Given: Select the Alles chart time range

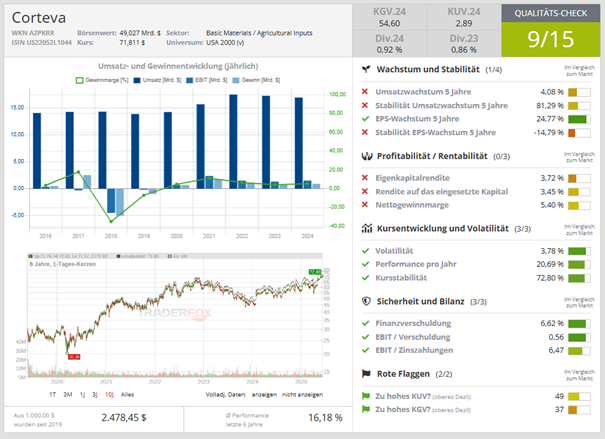Looking at the screenshot, I should (x=127, y=395).
